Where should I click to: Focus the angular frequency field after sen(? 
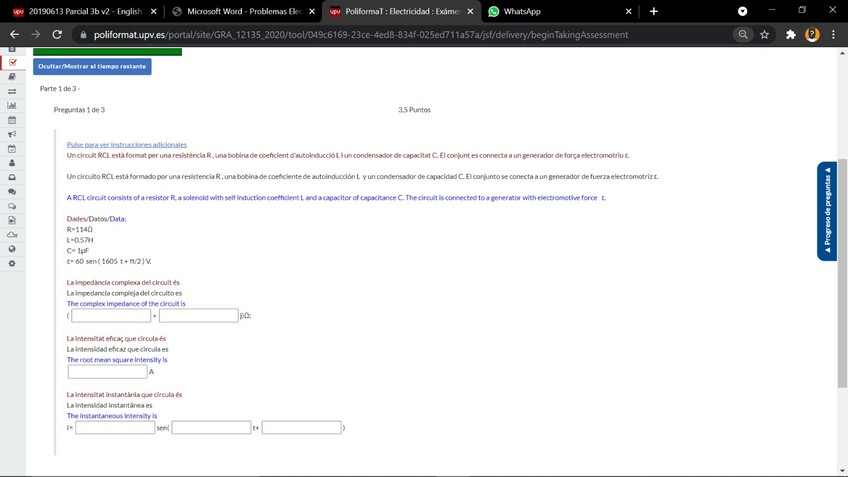(211, 428)
